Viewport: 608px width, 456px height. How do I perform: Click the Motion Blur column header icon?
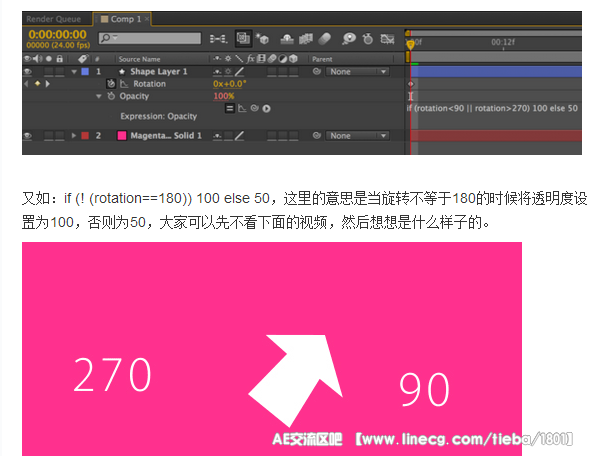pyautogui.click(x=272, y=59)
